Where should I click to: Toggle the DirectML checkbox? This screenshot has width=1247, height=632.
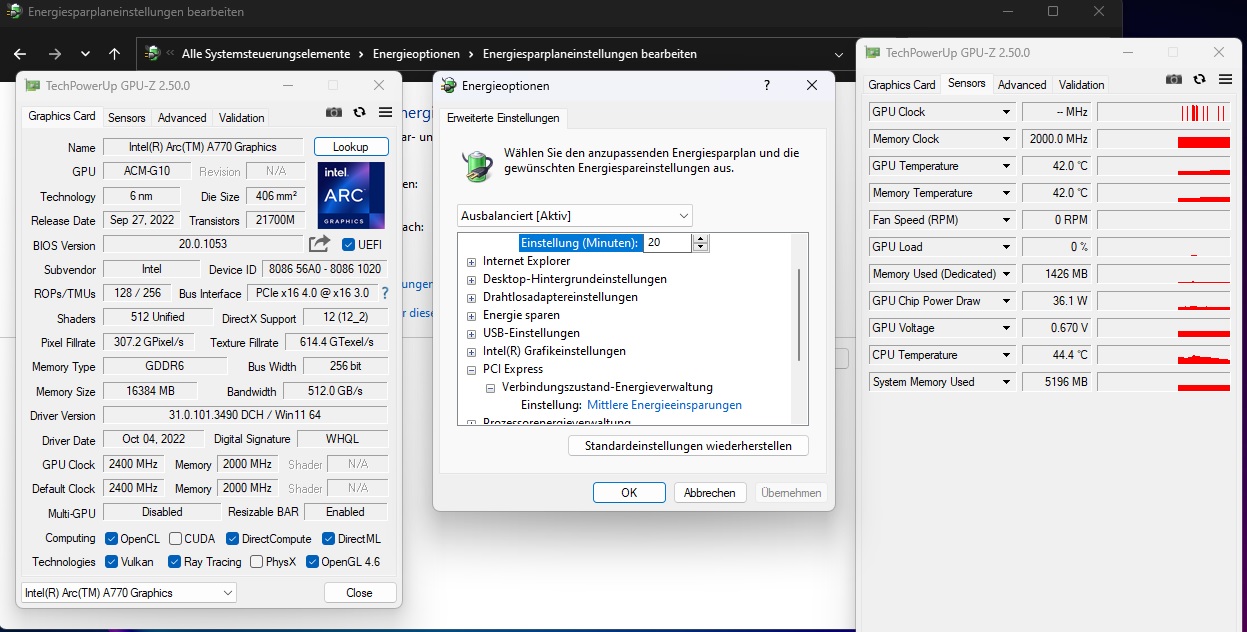[328, 538]
